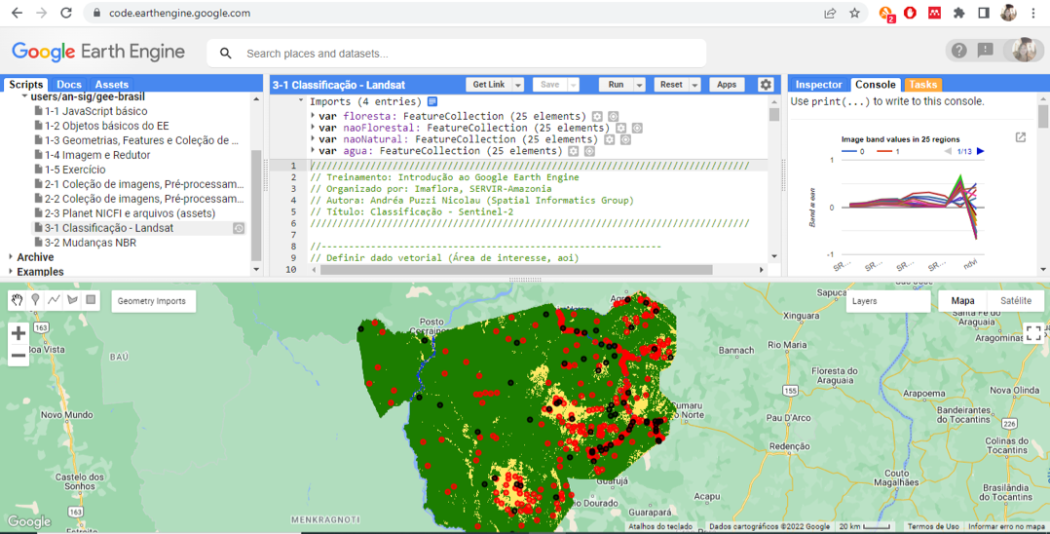Click the code editor horizontal scrollbar
This screenshot has width=1050, height=534.
516,269
